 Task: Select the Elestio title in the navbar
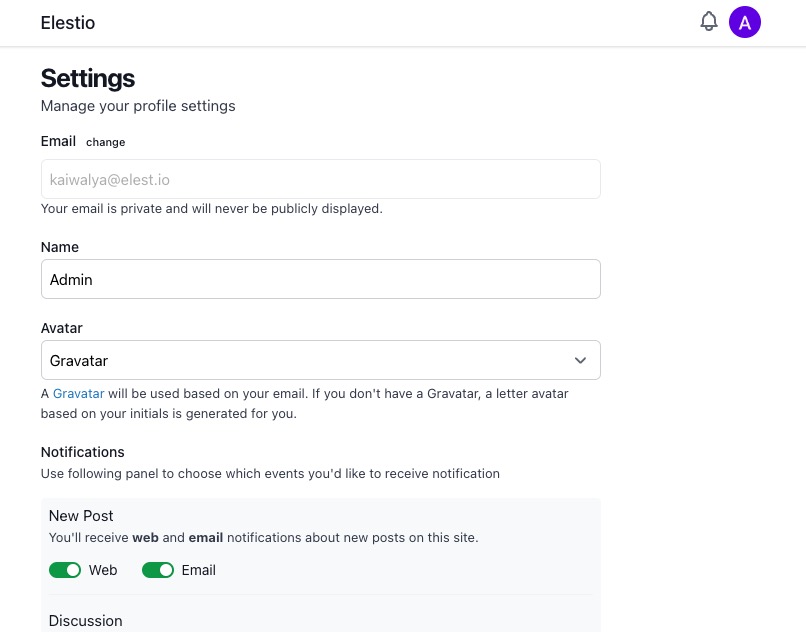coord(67,22)
